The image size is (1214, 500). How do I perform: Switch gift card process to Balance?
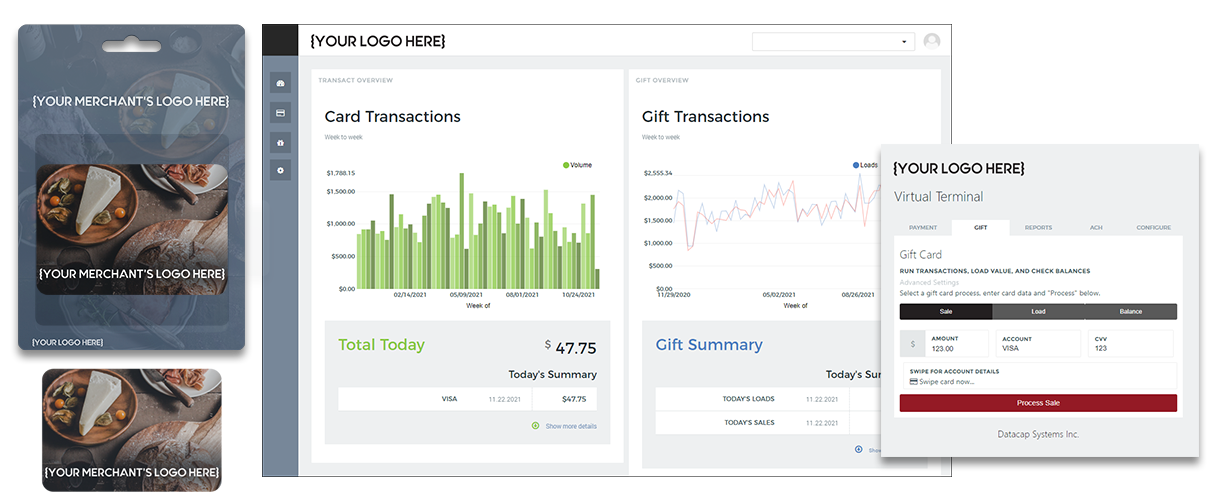click(1130, 312)
